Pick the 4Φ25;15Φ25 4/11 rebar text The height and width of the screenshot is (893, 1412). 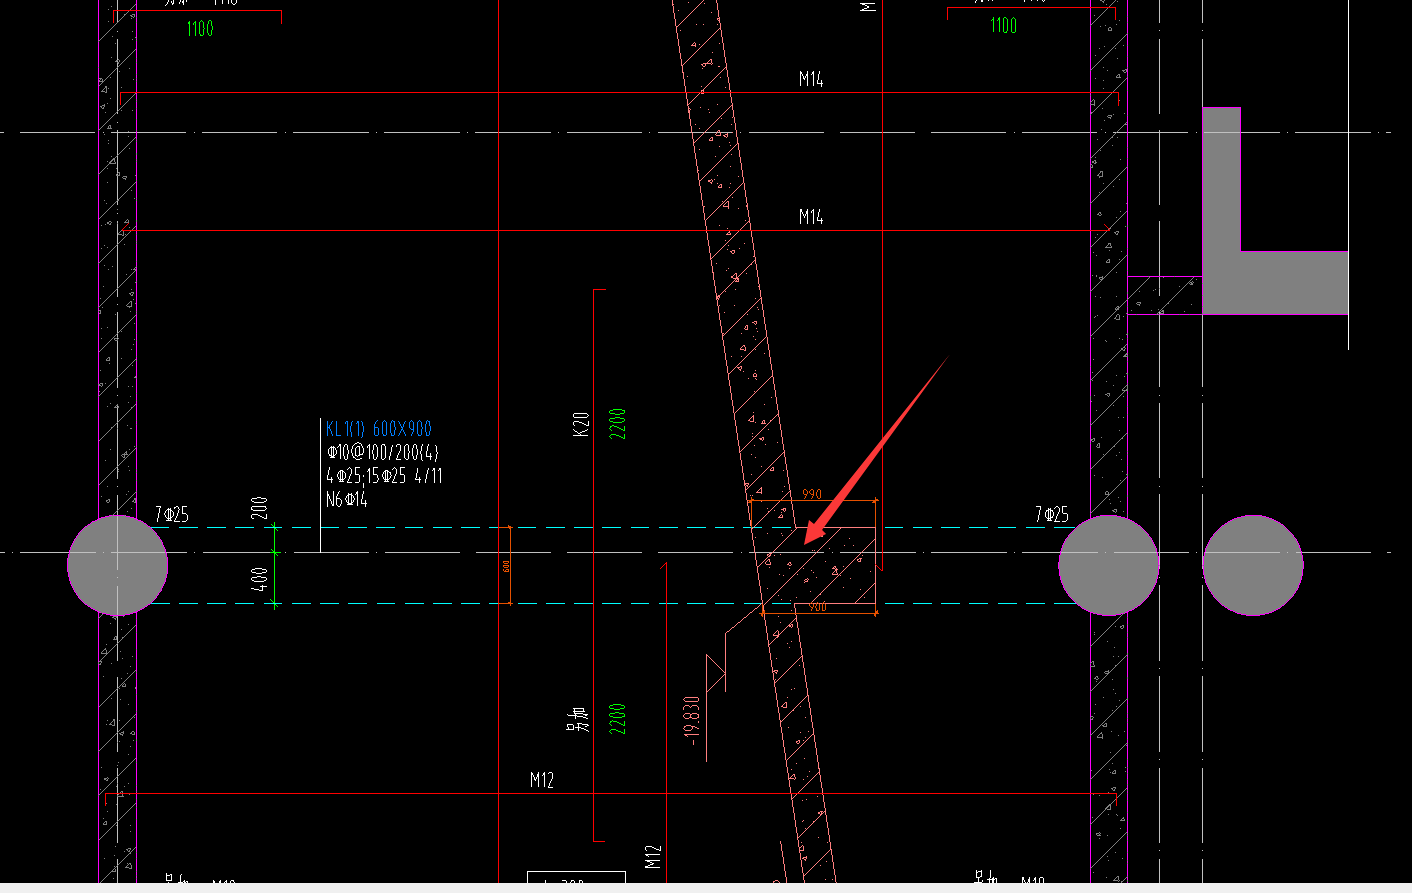[384, 476]
